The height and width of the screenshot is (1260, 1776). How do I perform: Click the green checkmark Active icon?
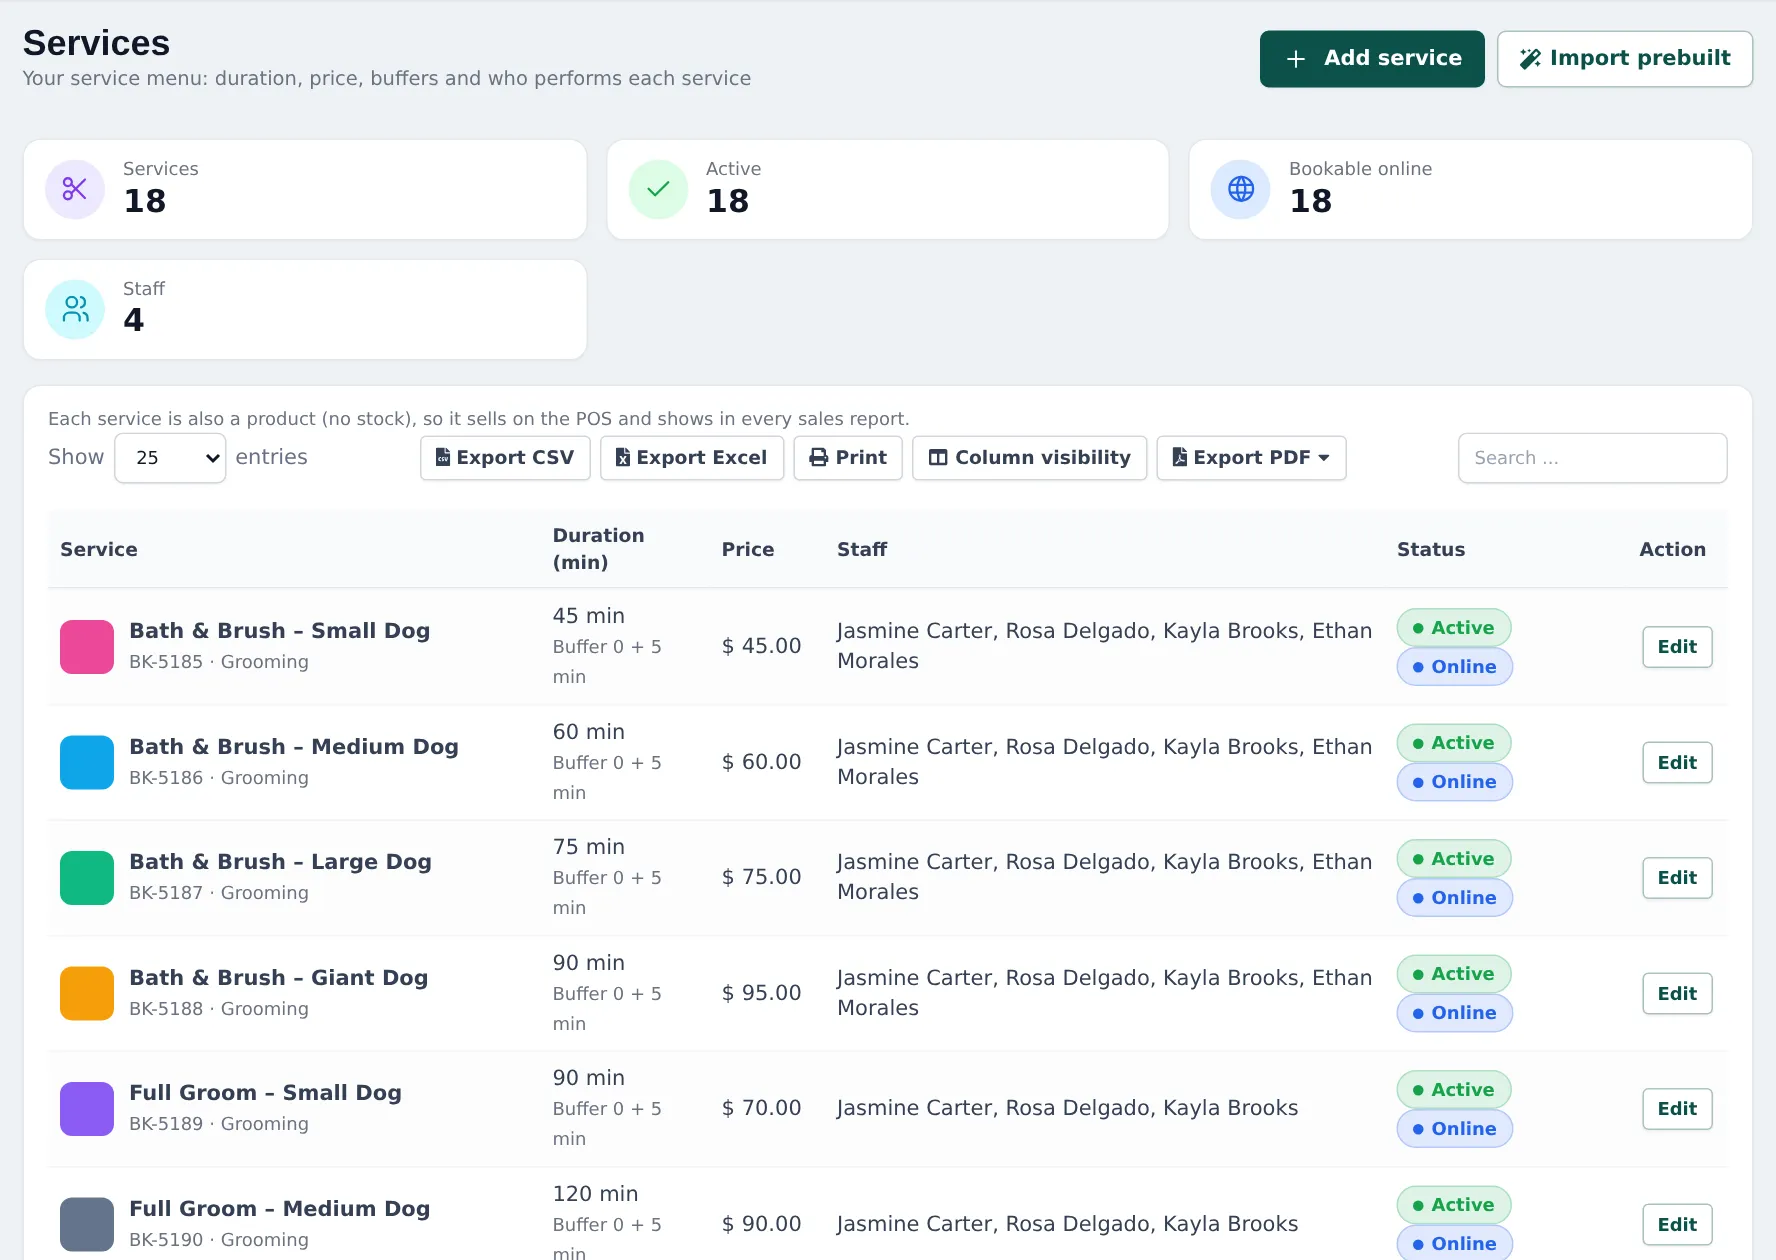[x=658, y=189]
